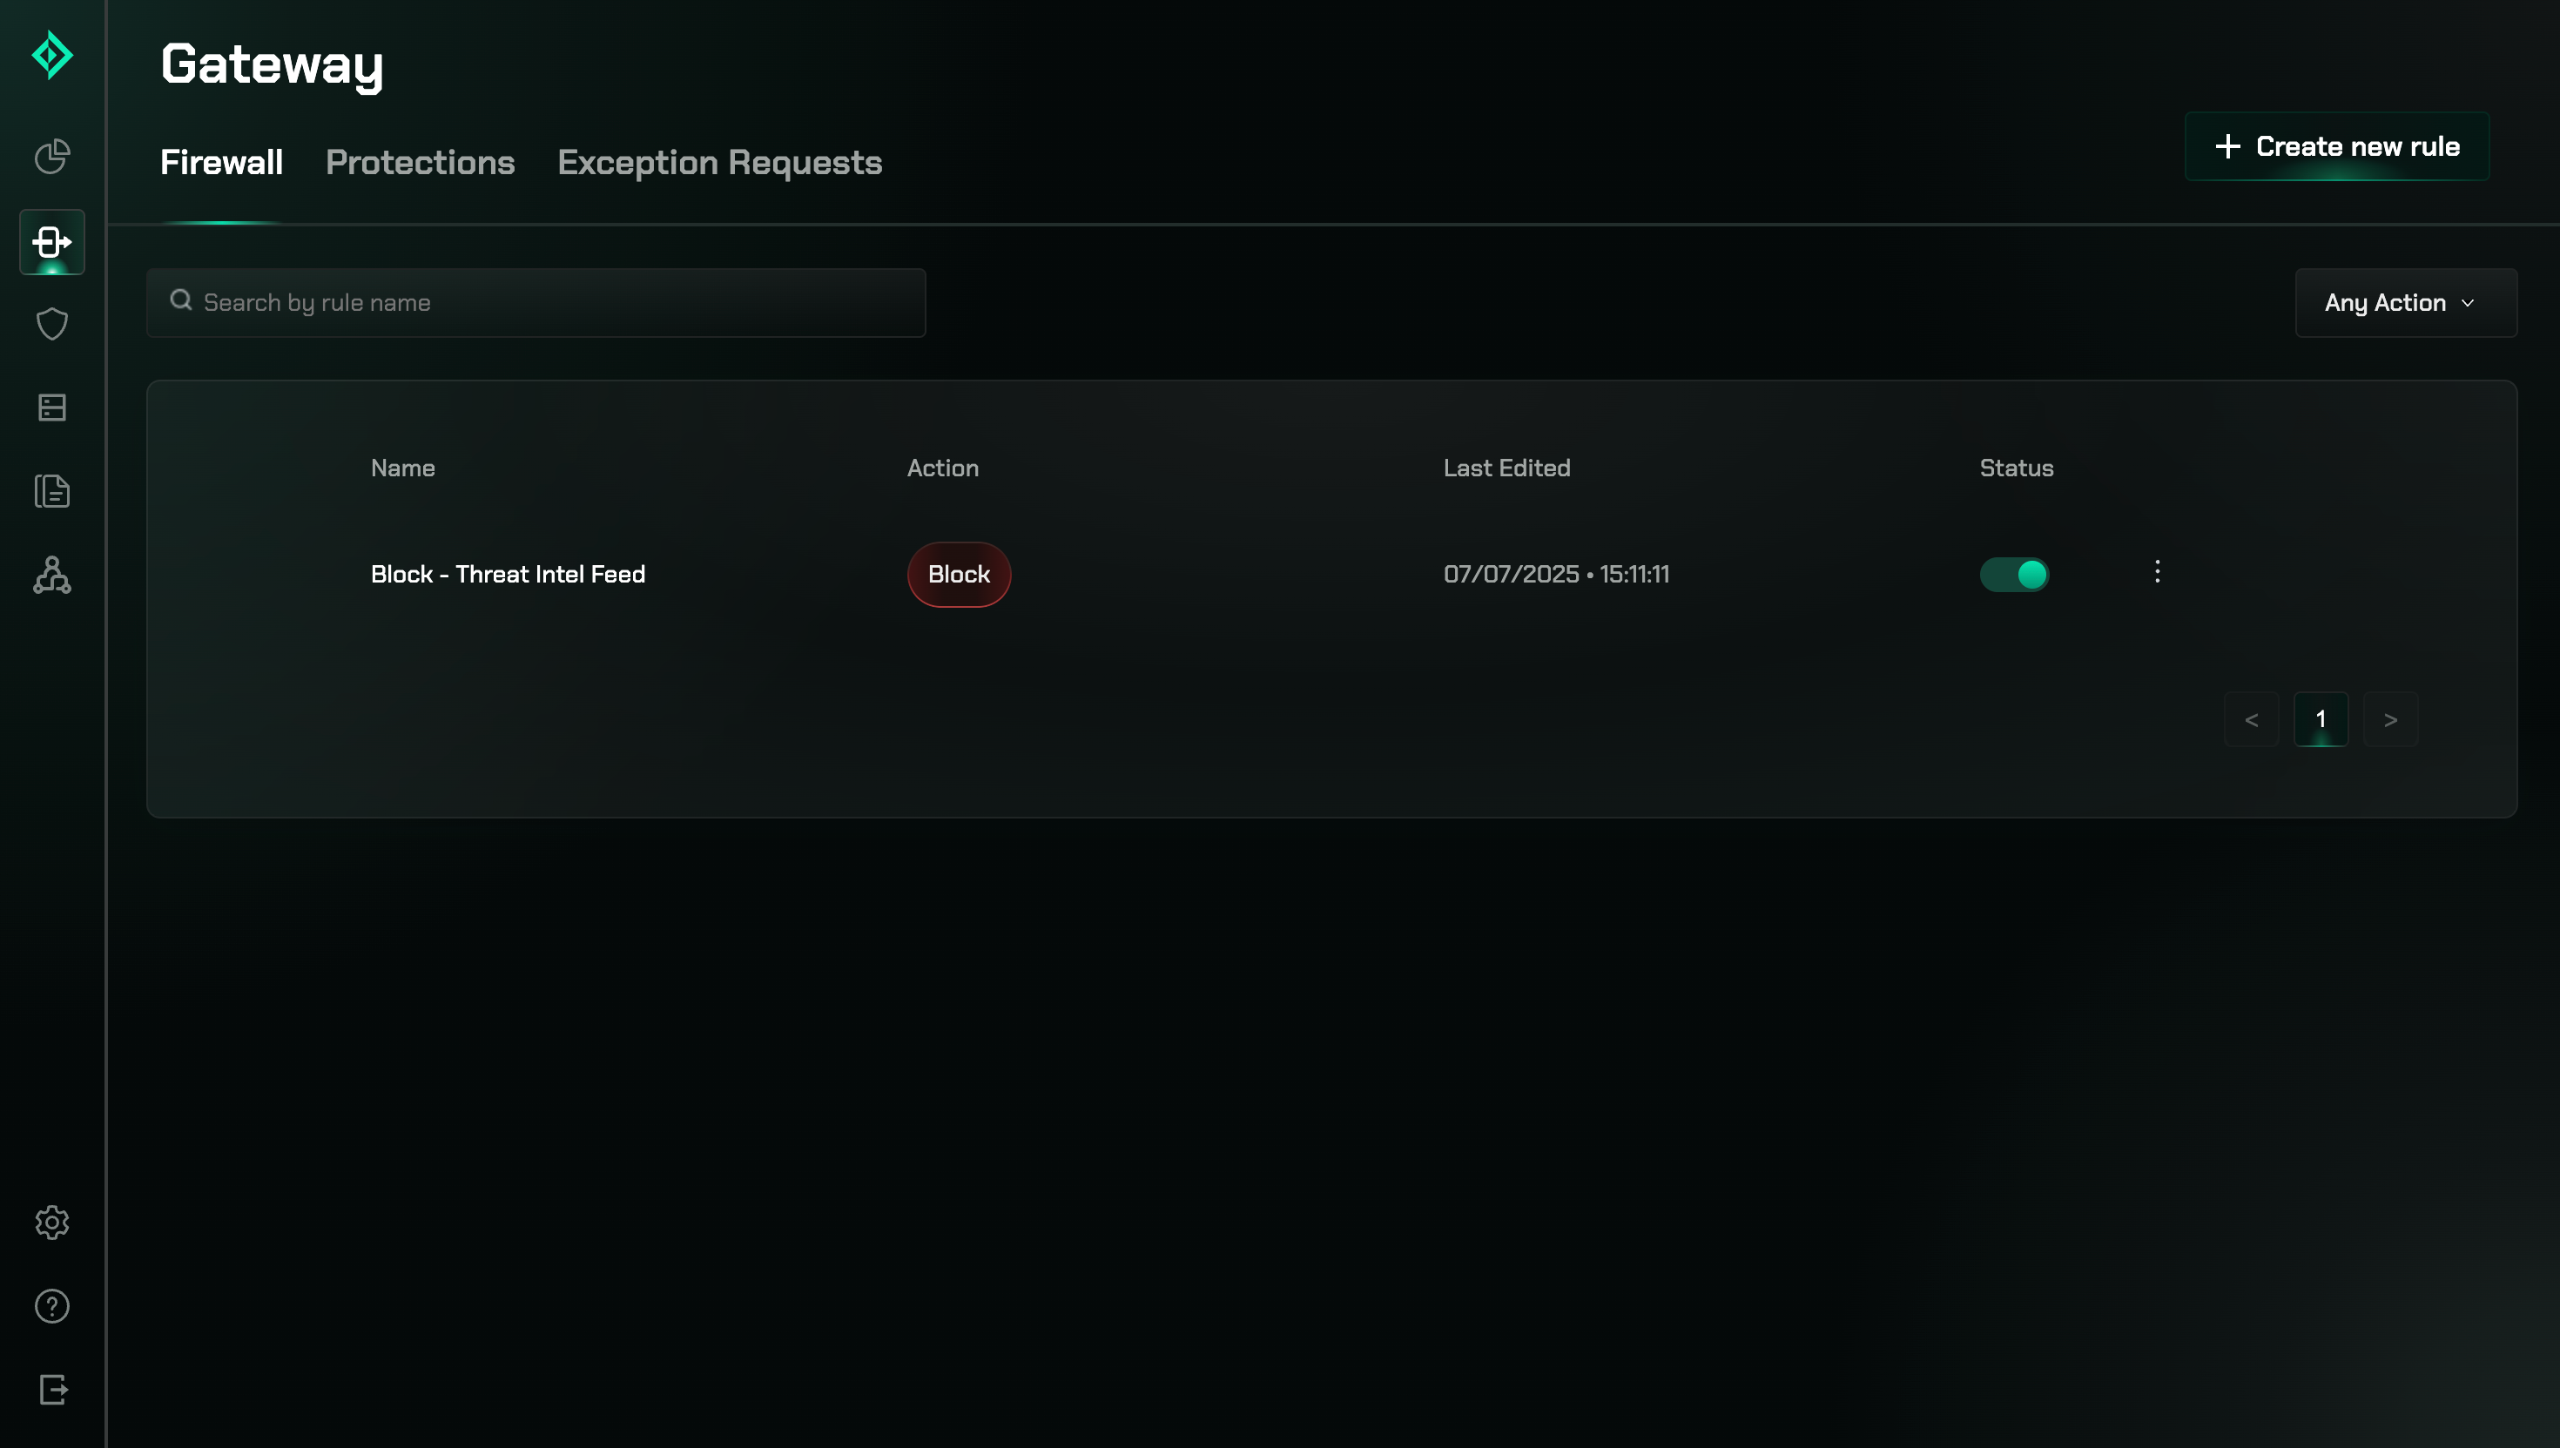Switch to the Exception Requests tab
The width and height of the screenshot is (2560, 1448).
(x=719, y=163)
